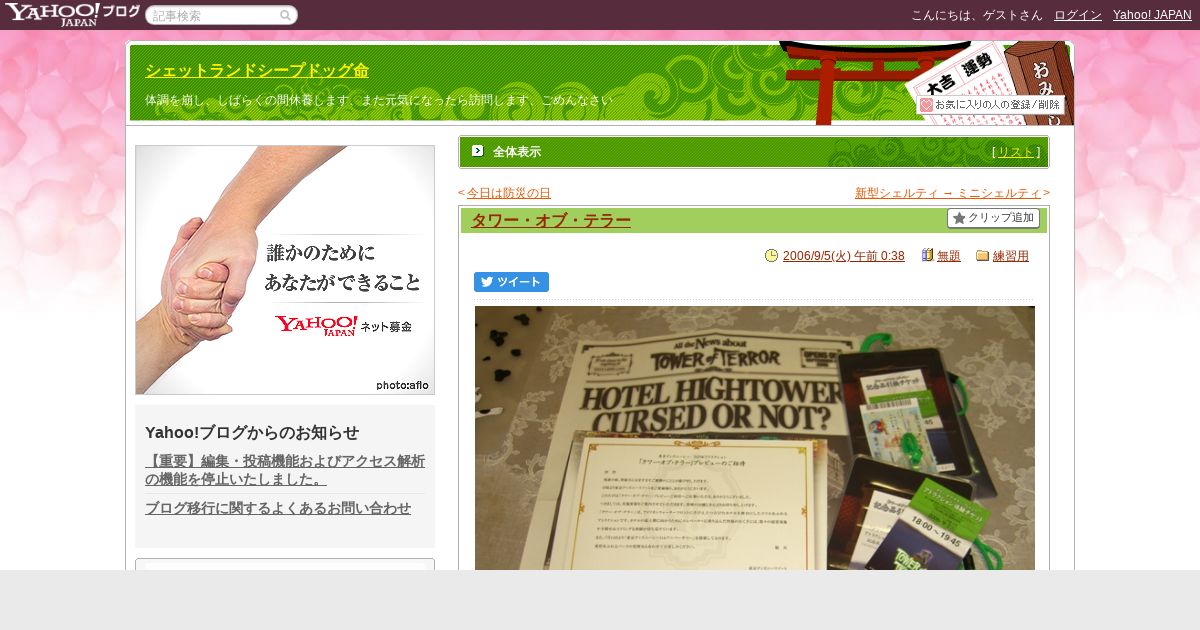Click the Yahoo!ブログからのお知らせ heading
1200x630 pixels.
click(252, 432)
